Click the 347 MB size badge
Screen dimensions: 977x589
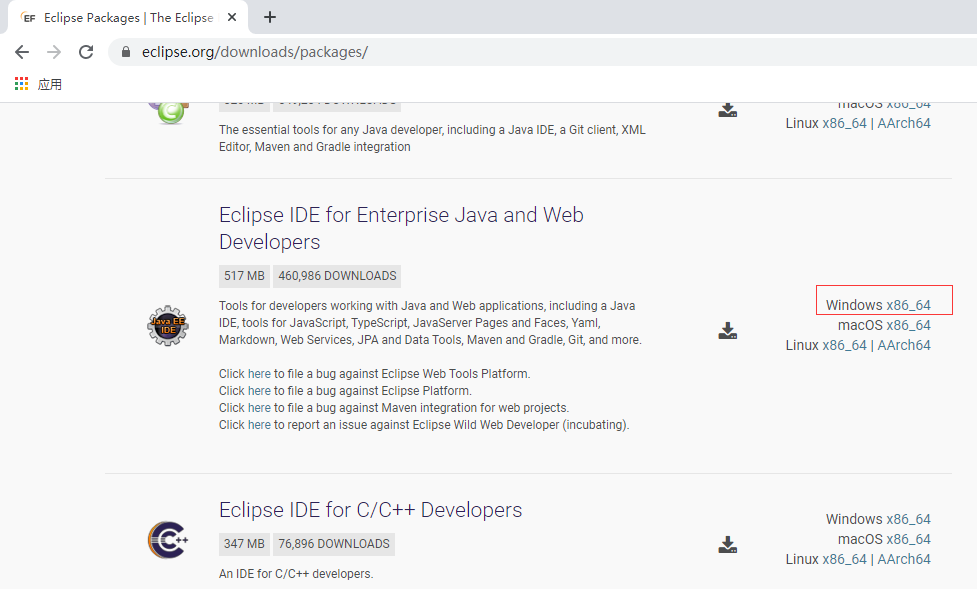pyautogui.click(x=244, y=544)
